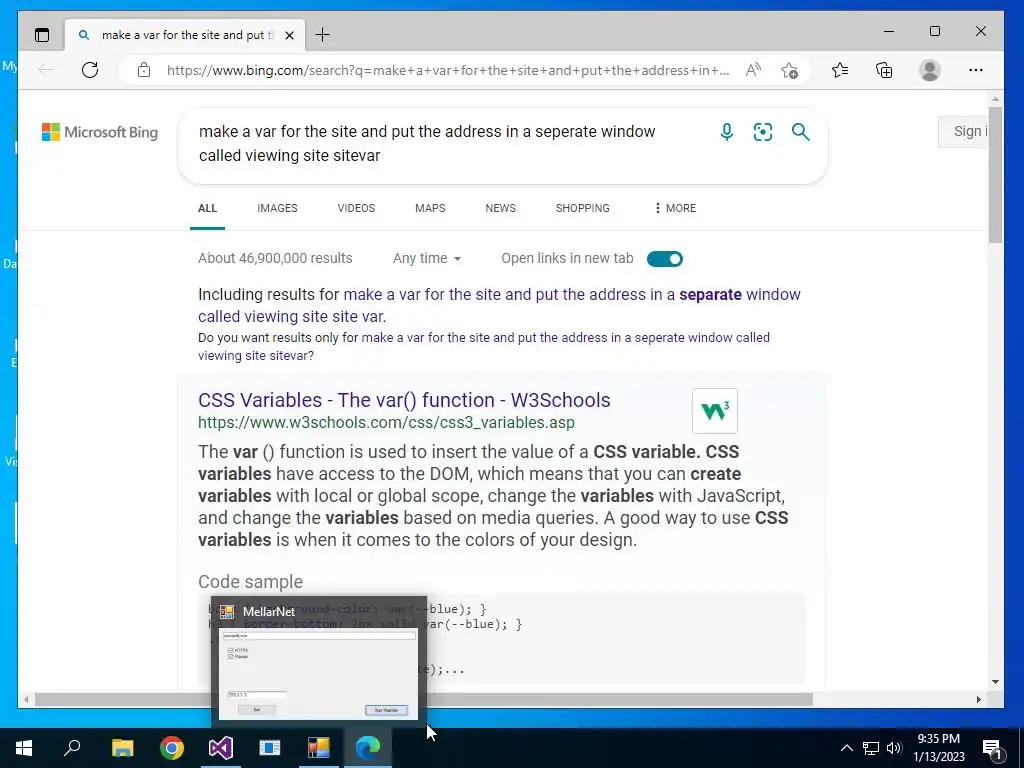Switch to MellarNet app in taskbar
The height and width of the screenshot is (768, 1024).
point(319,748)
